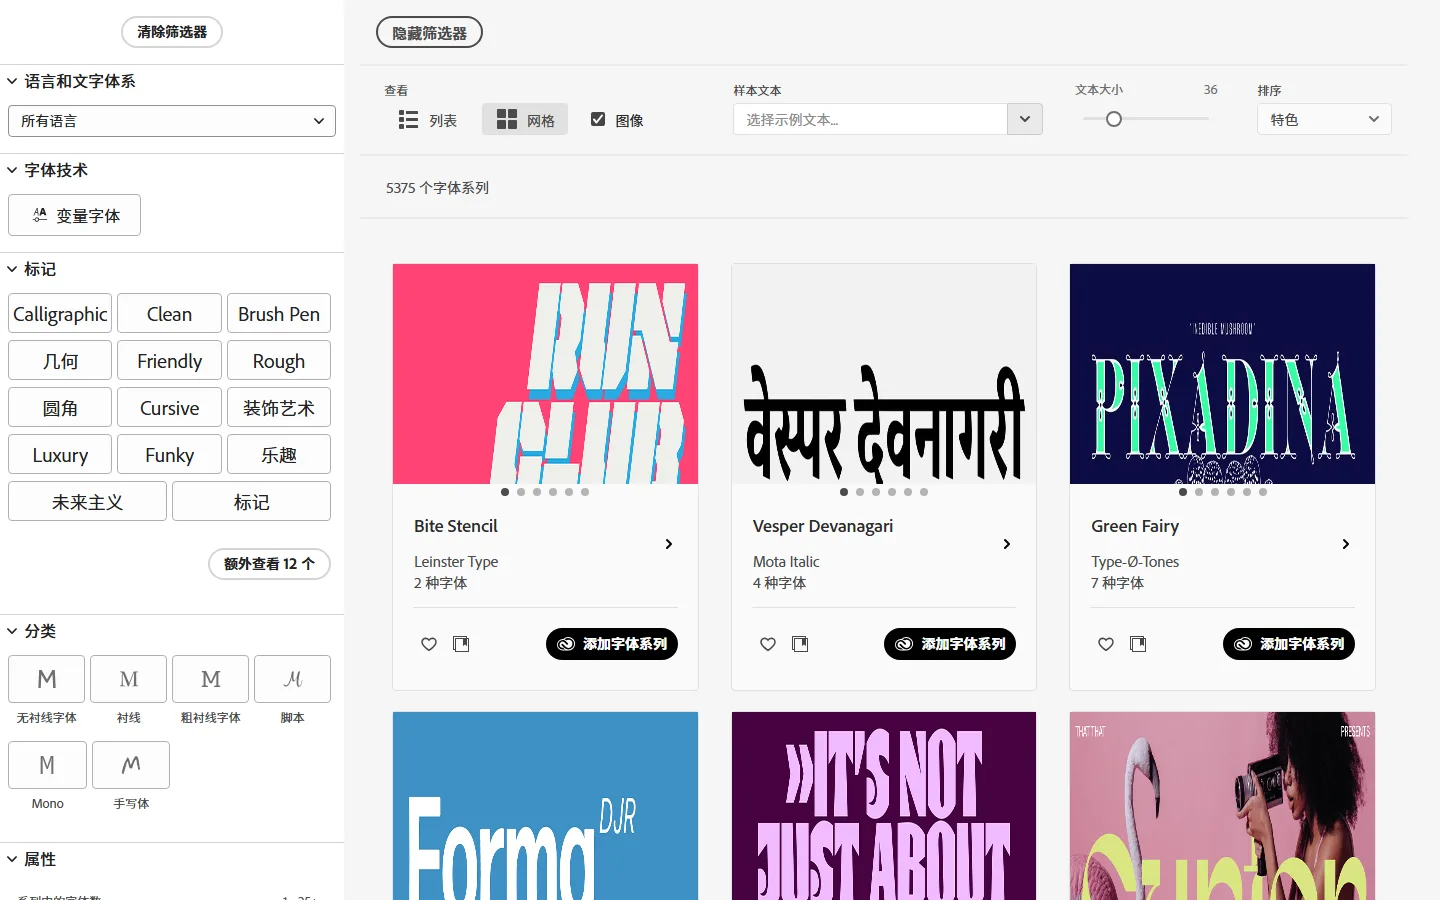Viewport: 1440px width, 900px height.
Task: Toggle the 标记 tag filter button
Action: tap(251, 502)
